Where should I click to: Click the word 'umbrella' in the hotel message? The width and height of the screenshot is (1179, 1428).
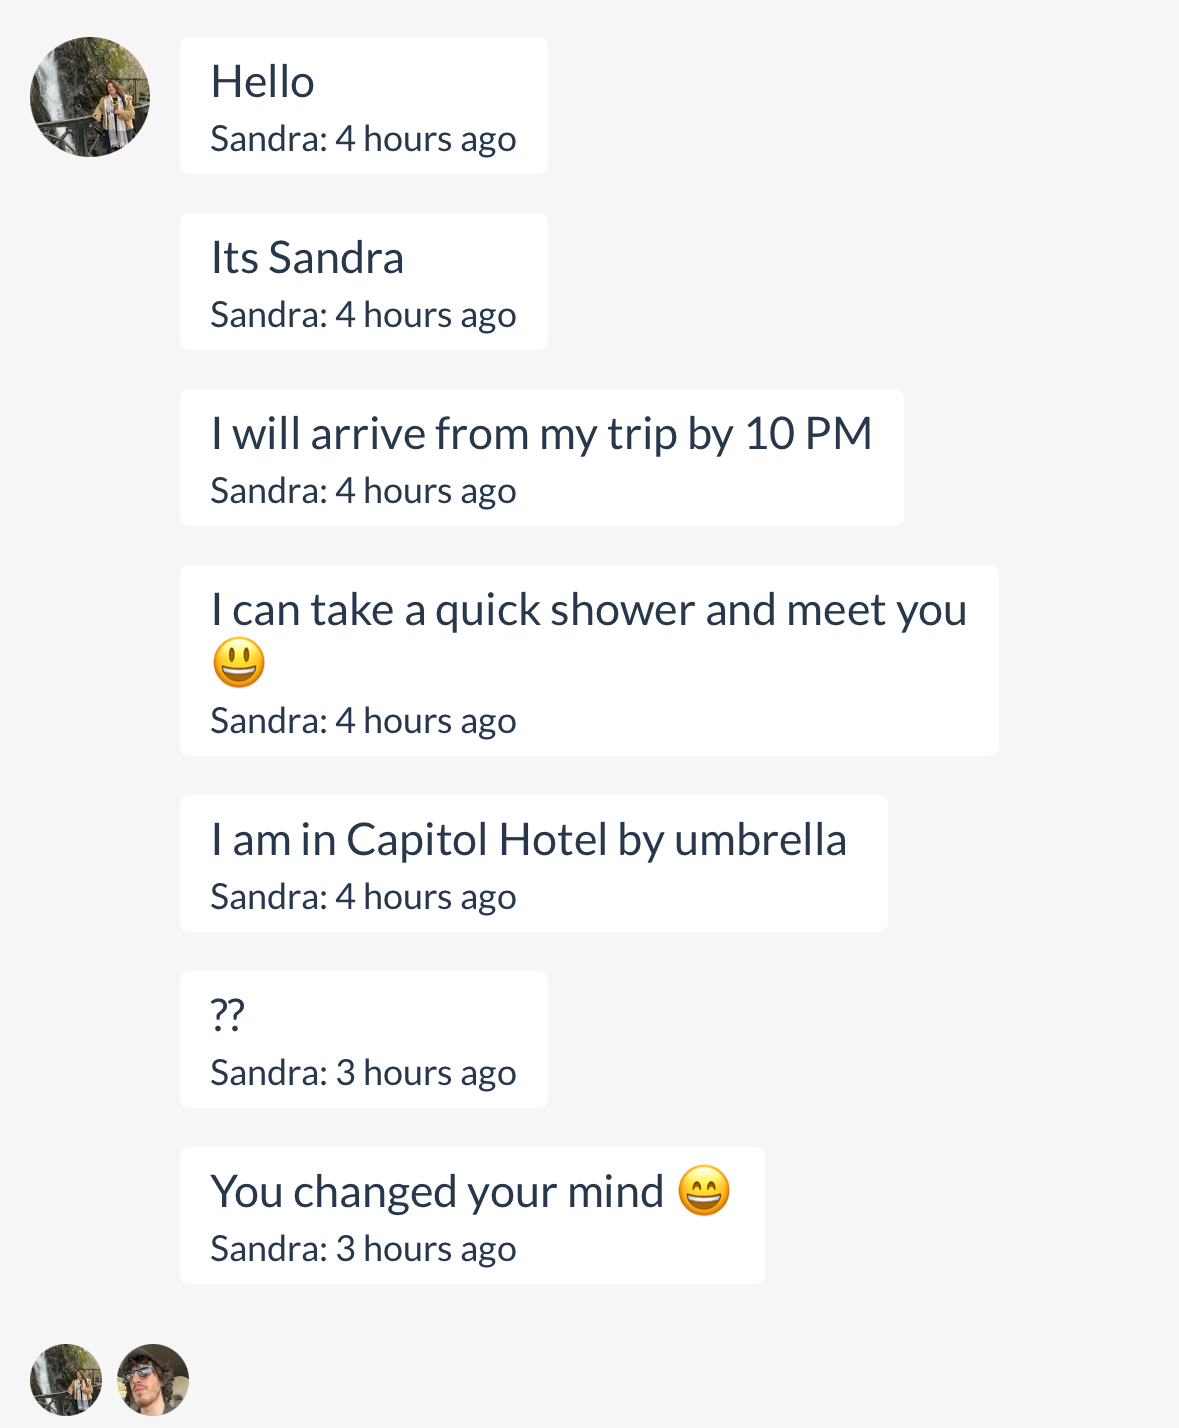tap(760, 840)
